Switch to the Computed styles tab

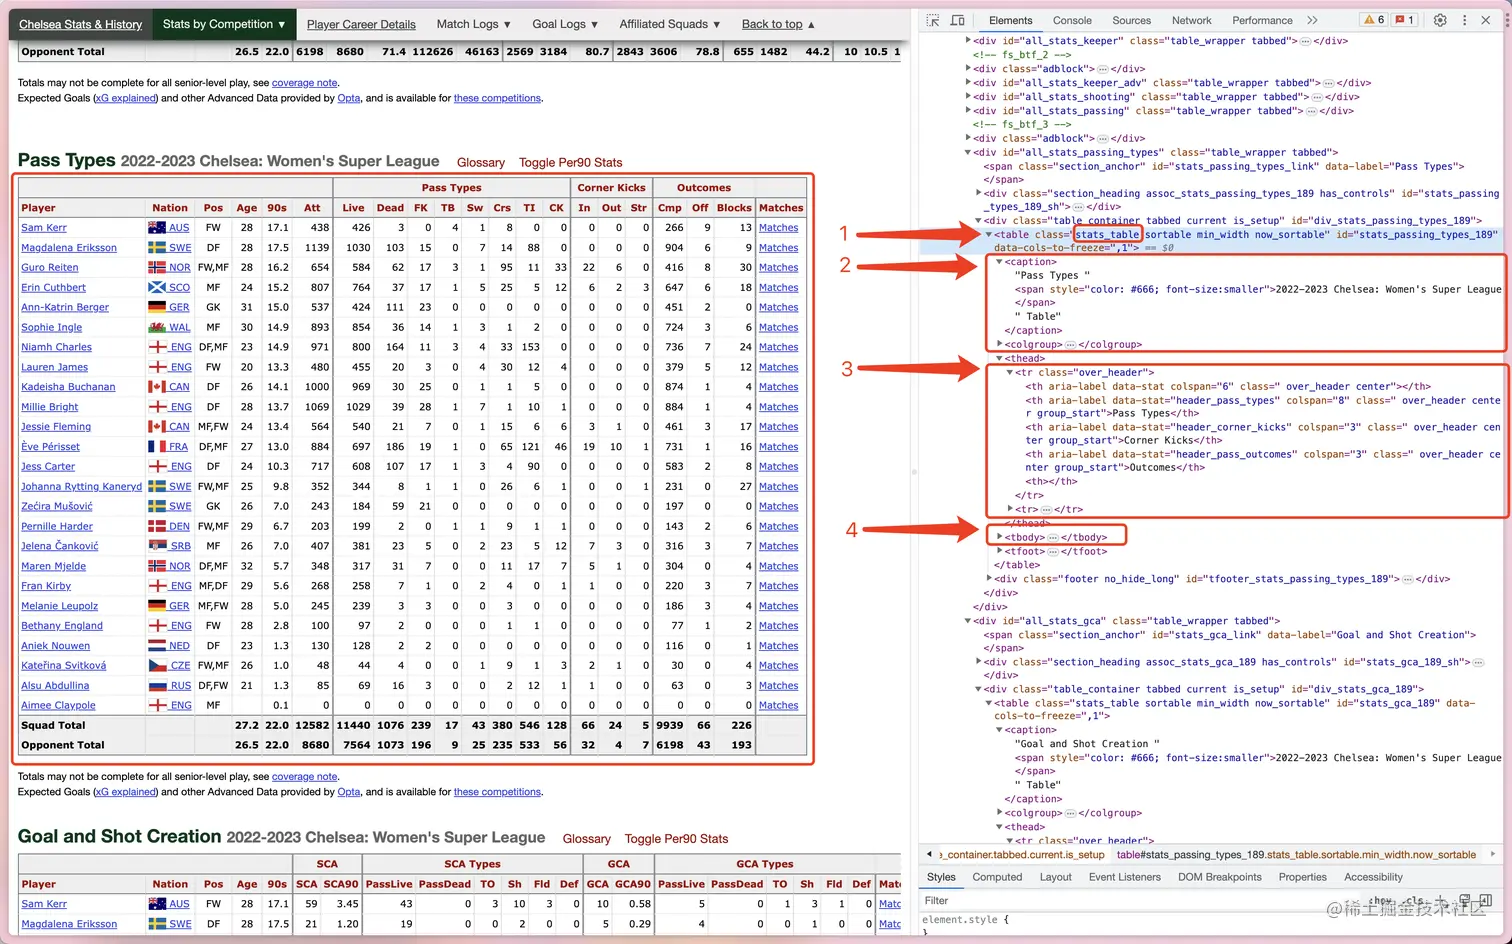click(x=997, y=877)
